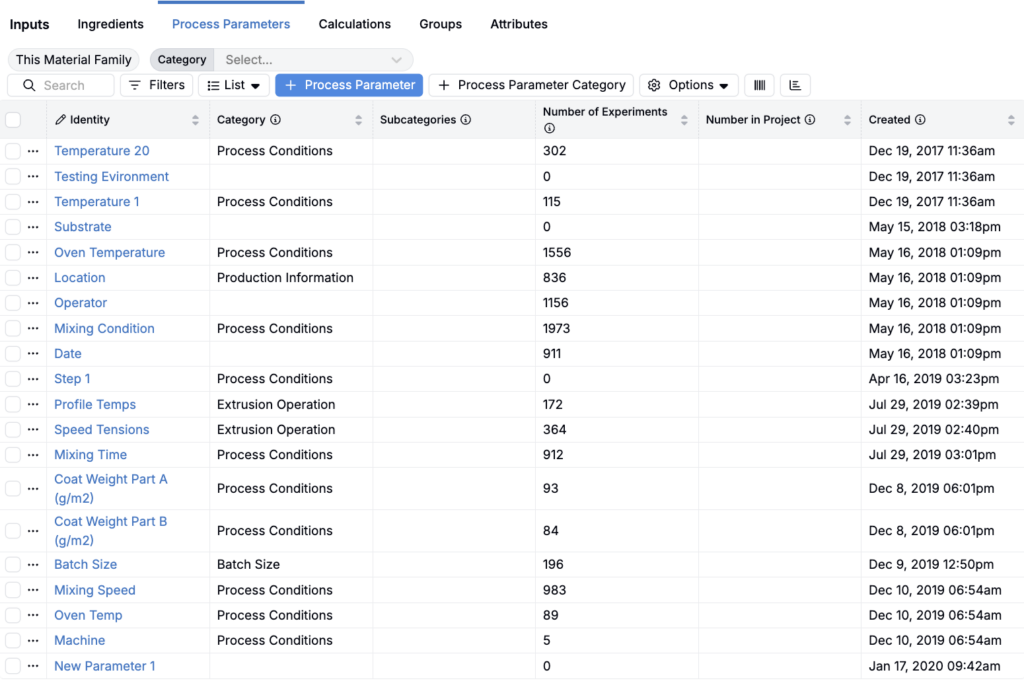Sort by Identity column arrows
The height and width of the screenshot is (695, 1024).
(x=195, y=120)
